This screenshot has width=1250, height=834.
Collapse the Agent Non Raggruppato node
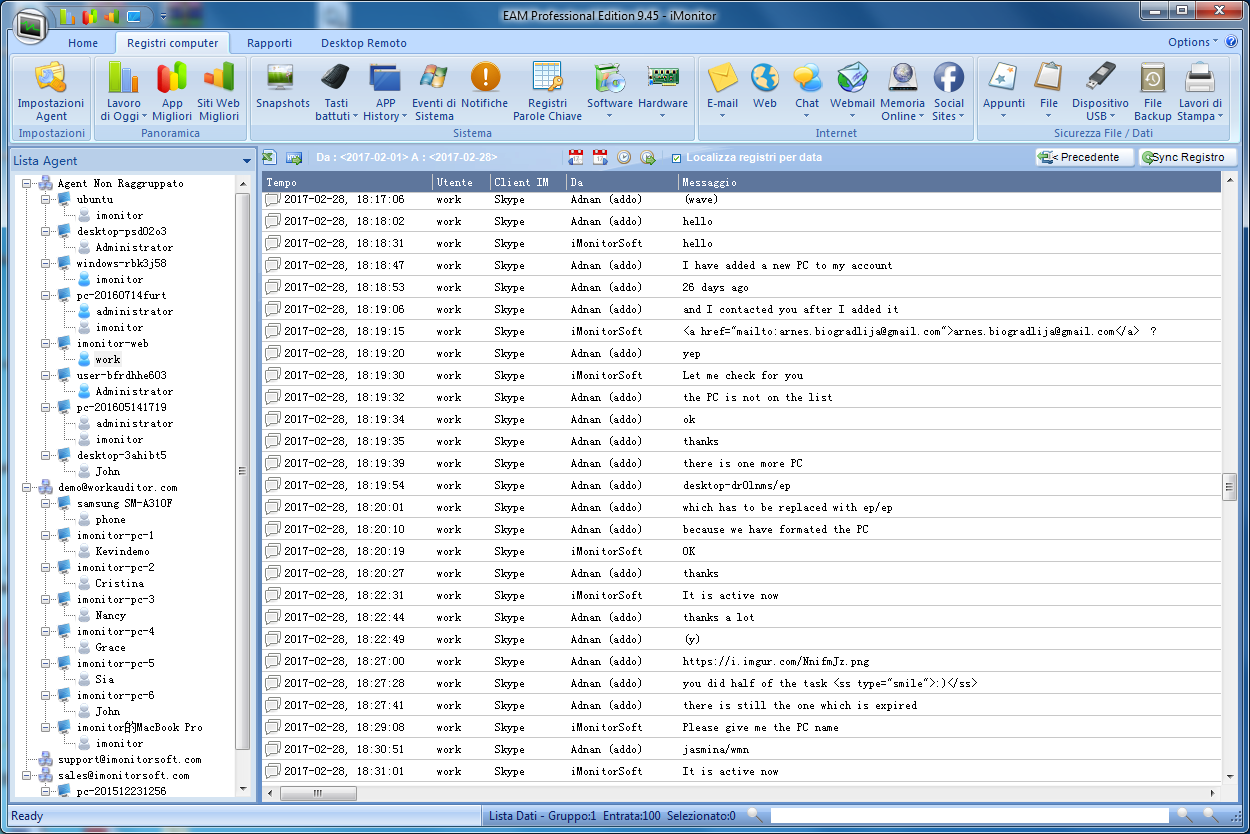click(x=27, y=184)
